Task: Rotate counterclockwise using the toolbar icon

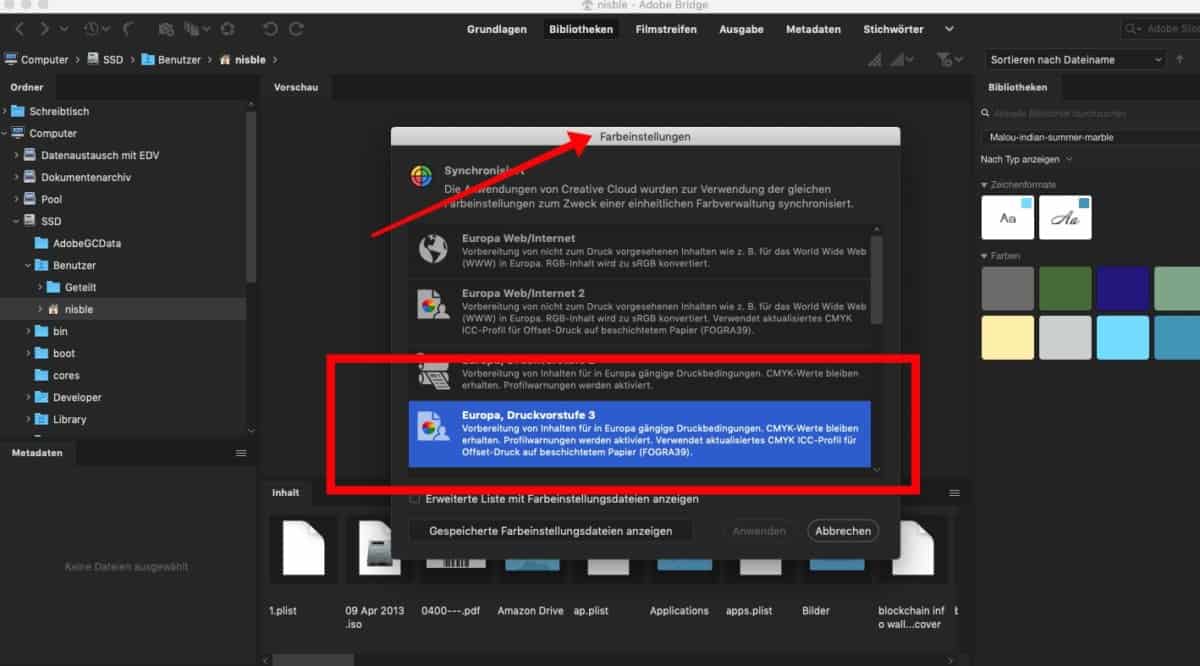Action: click(x=270, y=30)
